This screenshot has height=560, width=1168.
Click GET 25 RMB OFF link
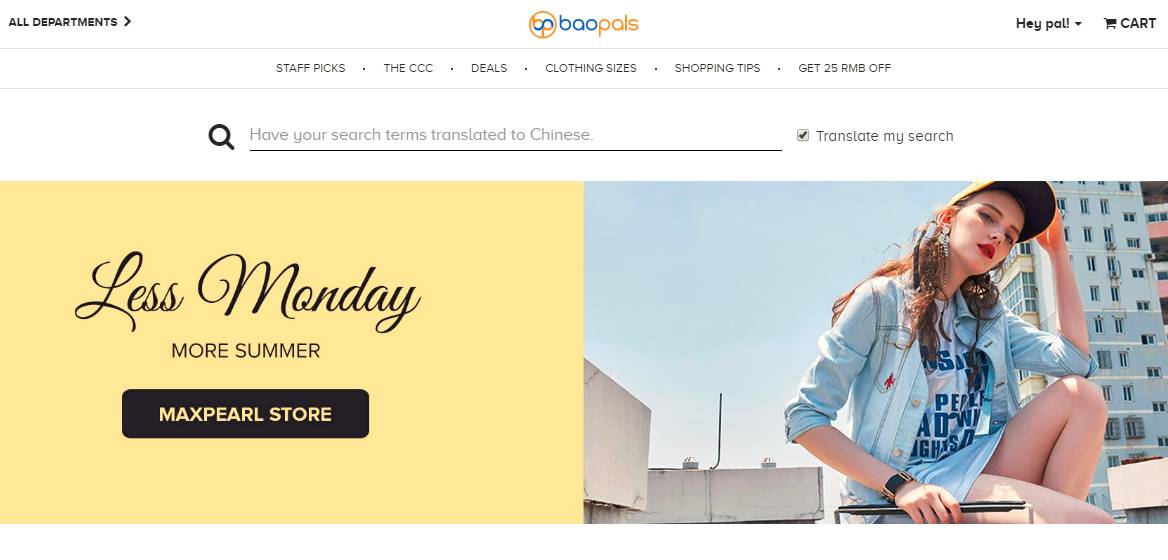[x=845, y=68]
